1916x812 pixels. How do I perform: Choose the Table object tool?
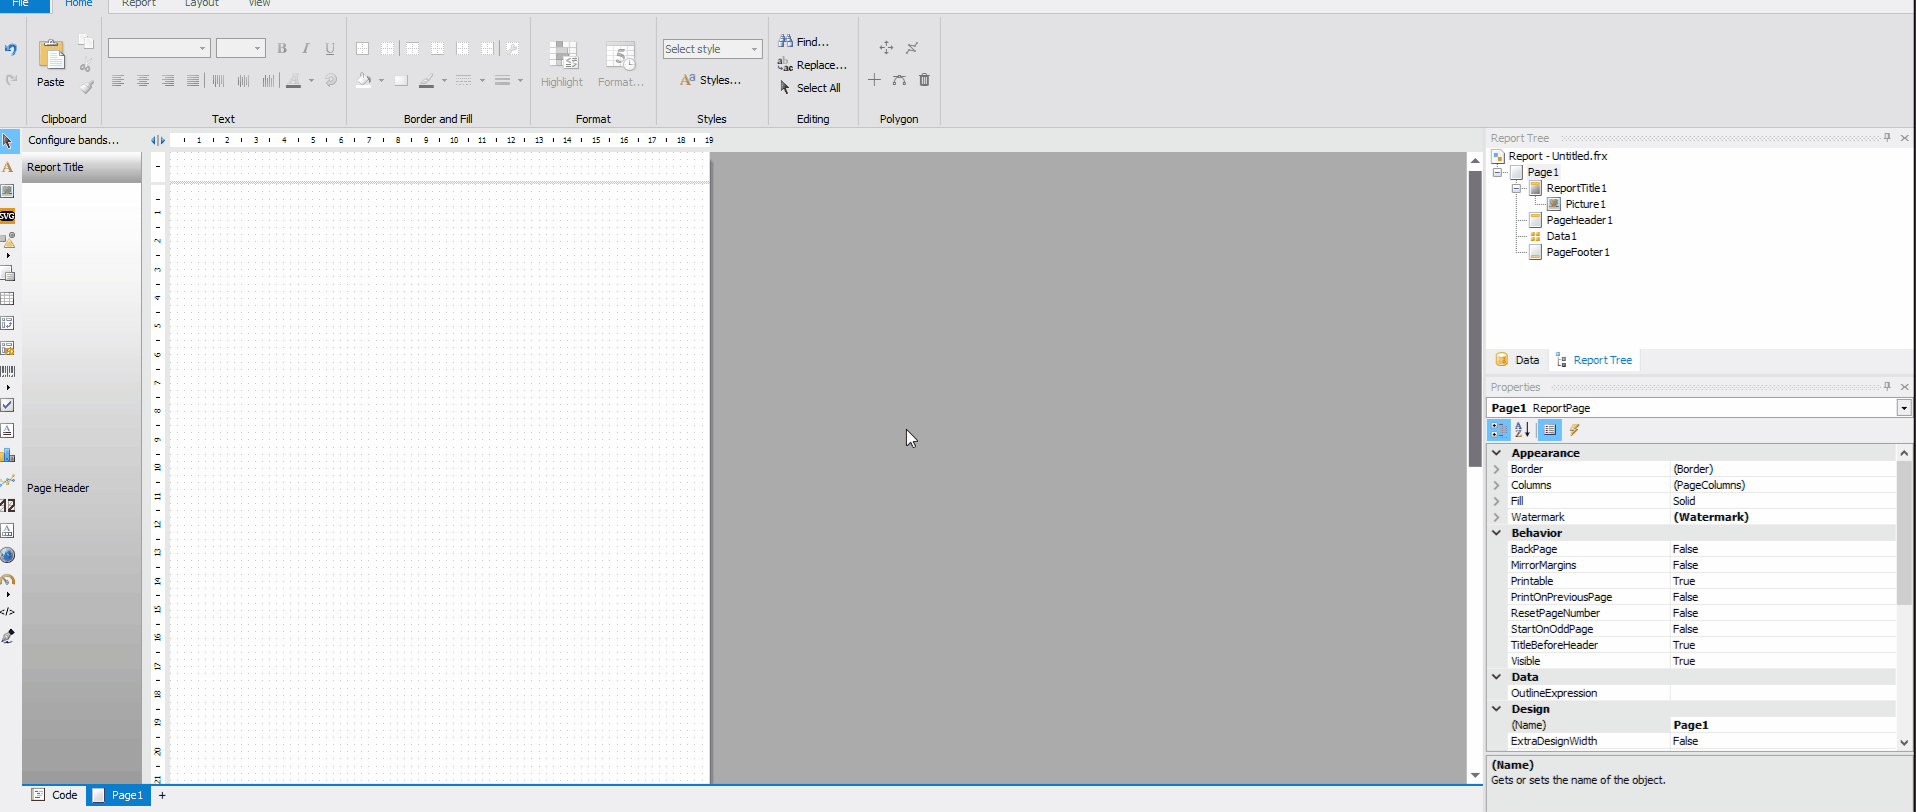pyautogui.click(x=8, y=298)
